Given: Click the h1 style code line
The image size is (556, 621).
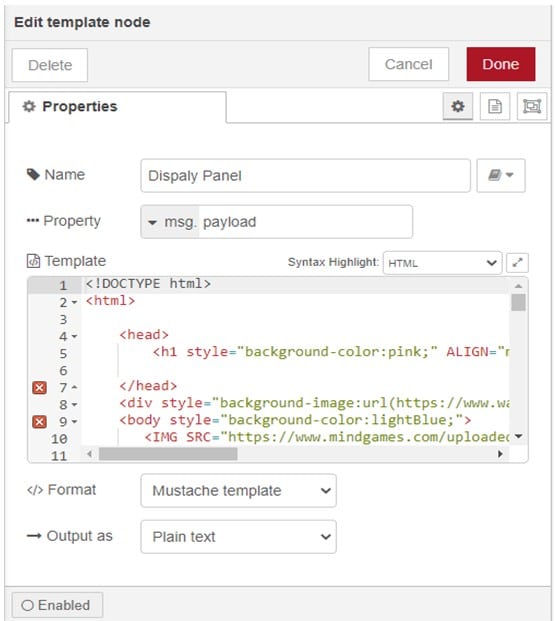Looking at the screenshot, I should pyautogui.click(x=331, y=352).
